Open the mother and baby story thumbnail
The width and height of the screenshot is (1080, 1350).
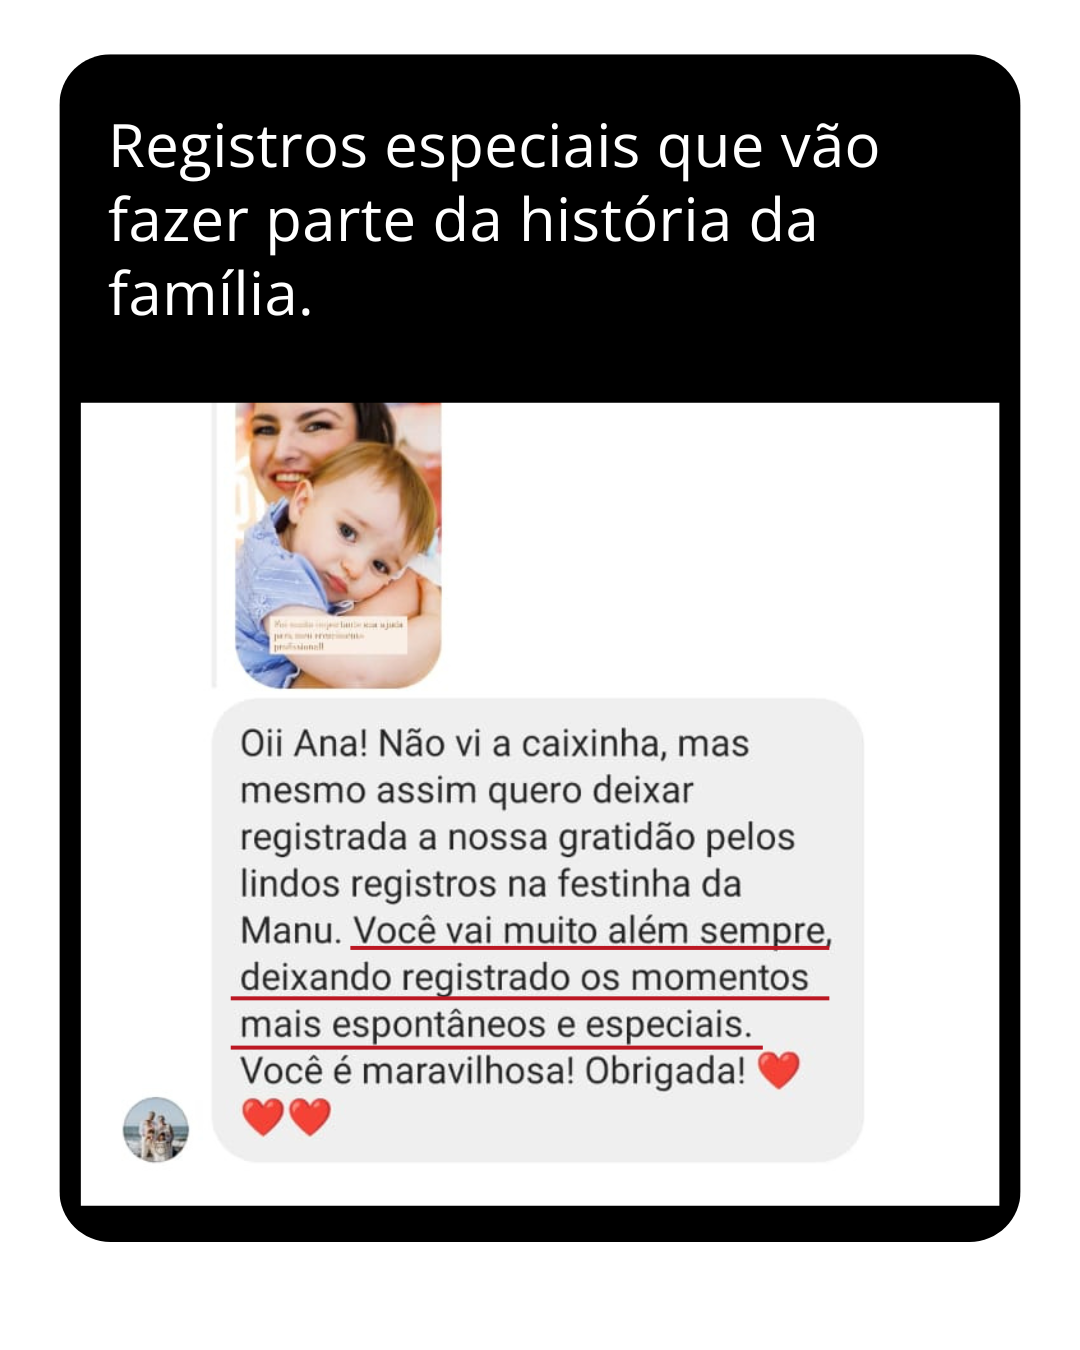pyautogui.click(x=338, y=545)
